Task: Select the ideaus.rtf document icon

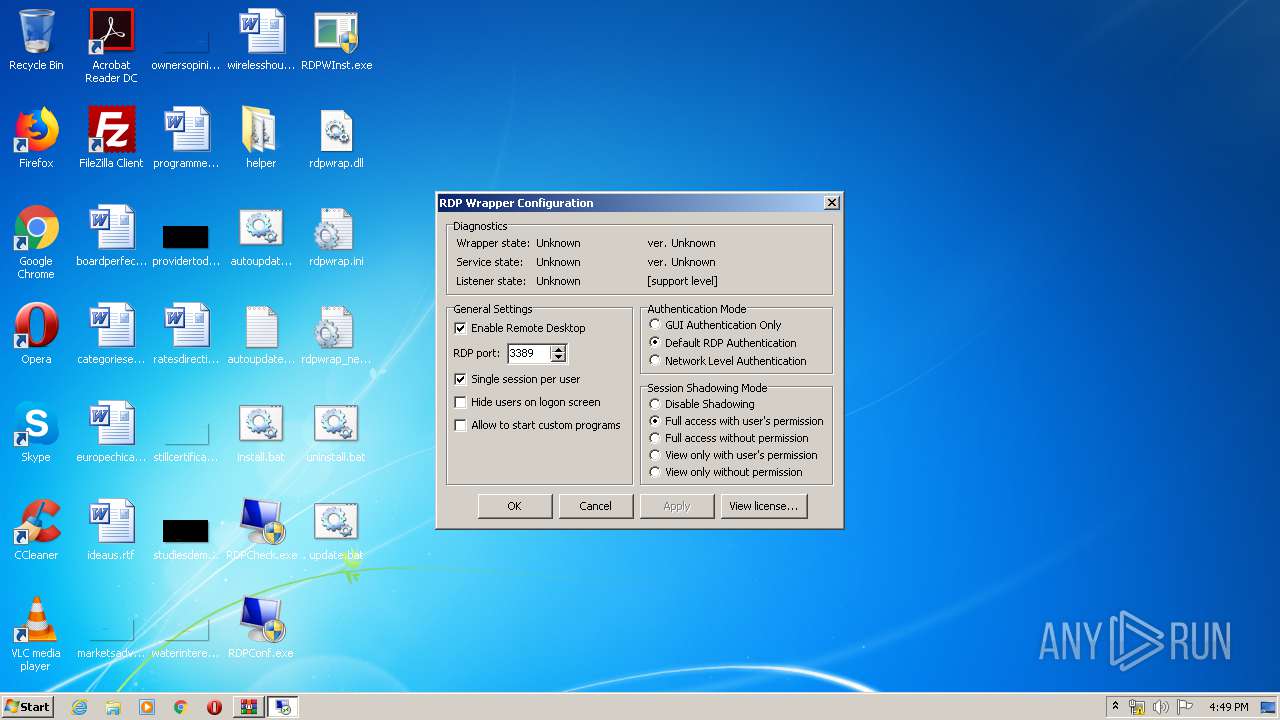Action: [111, 530]
